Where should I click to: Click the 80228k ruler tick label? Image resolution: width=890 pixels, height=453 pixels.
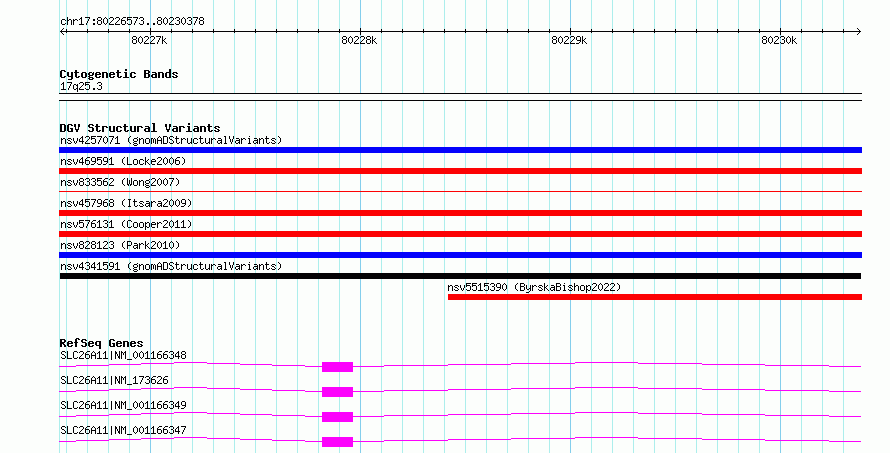click(x=359, y=40)
